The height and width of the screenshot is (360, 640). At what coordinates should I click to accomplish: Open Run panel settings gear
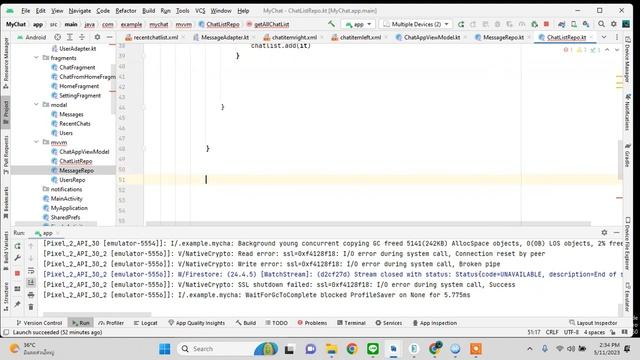[x=604, y=232]
